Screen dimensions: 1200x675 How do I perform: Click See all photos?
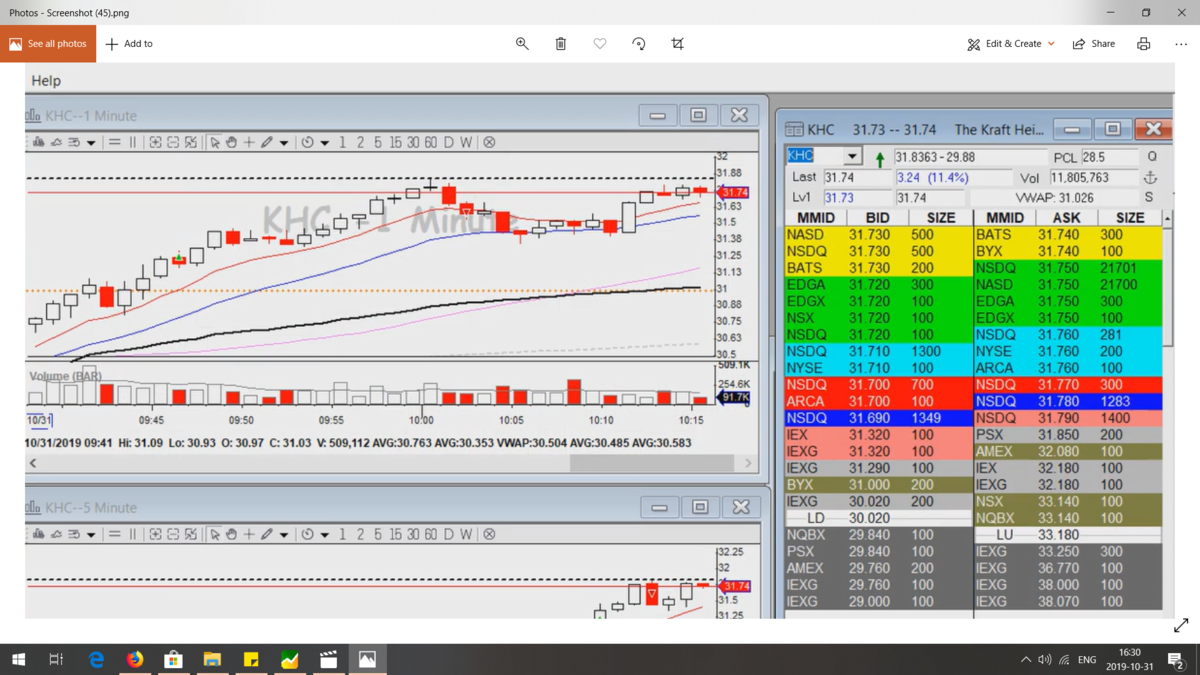tap(48, 44)
